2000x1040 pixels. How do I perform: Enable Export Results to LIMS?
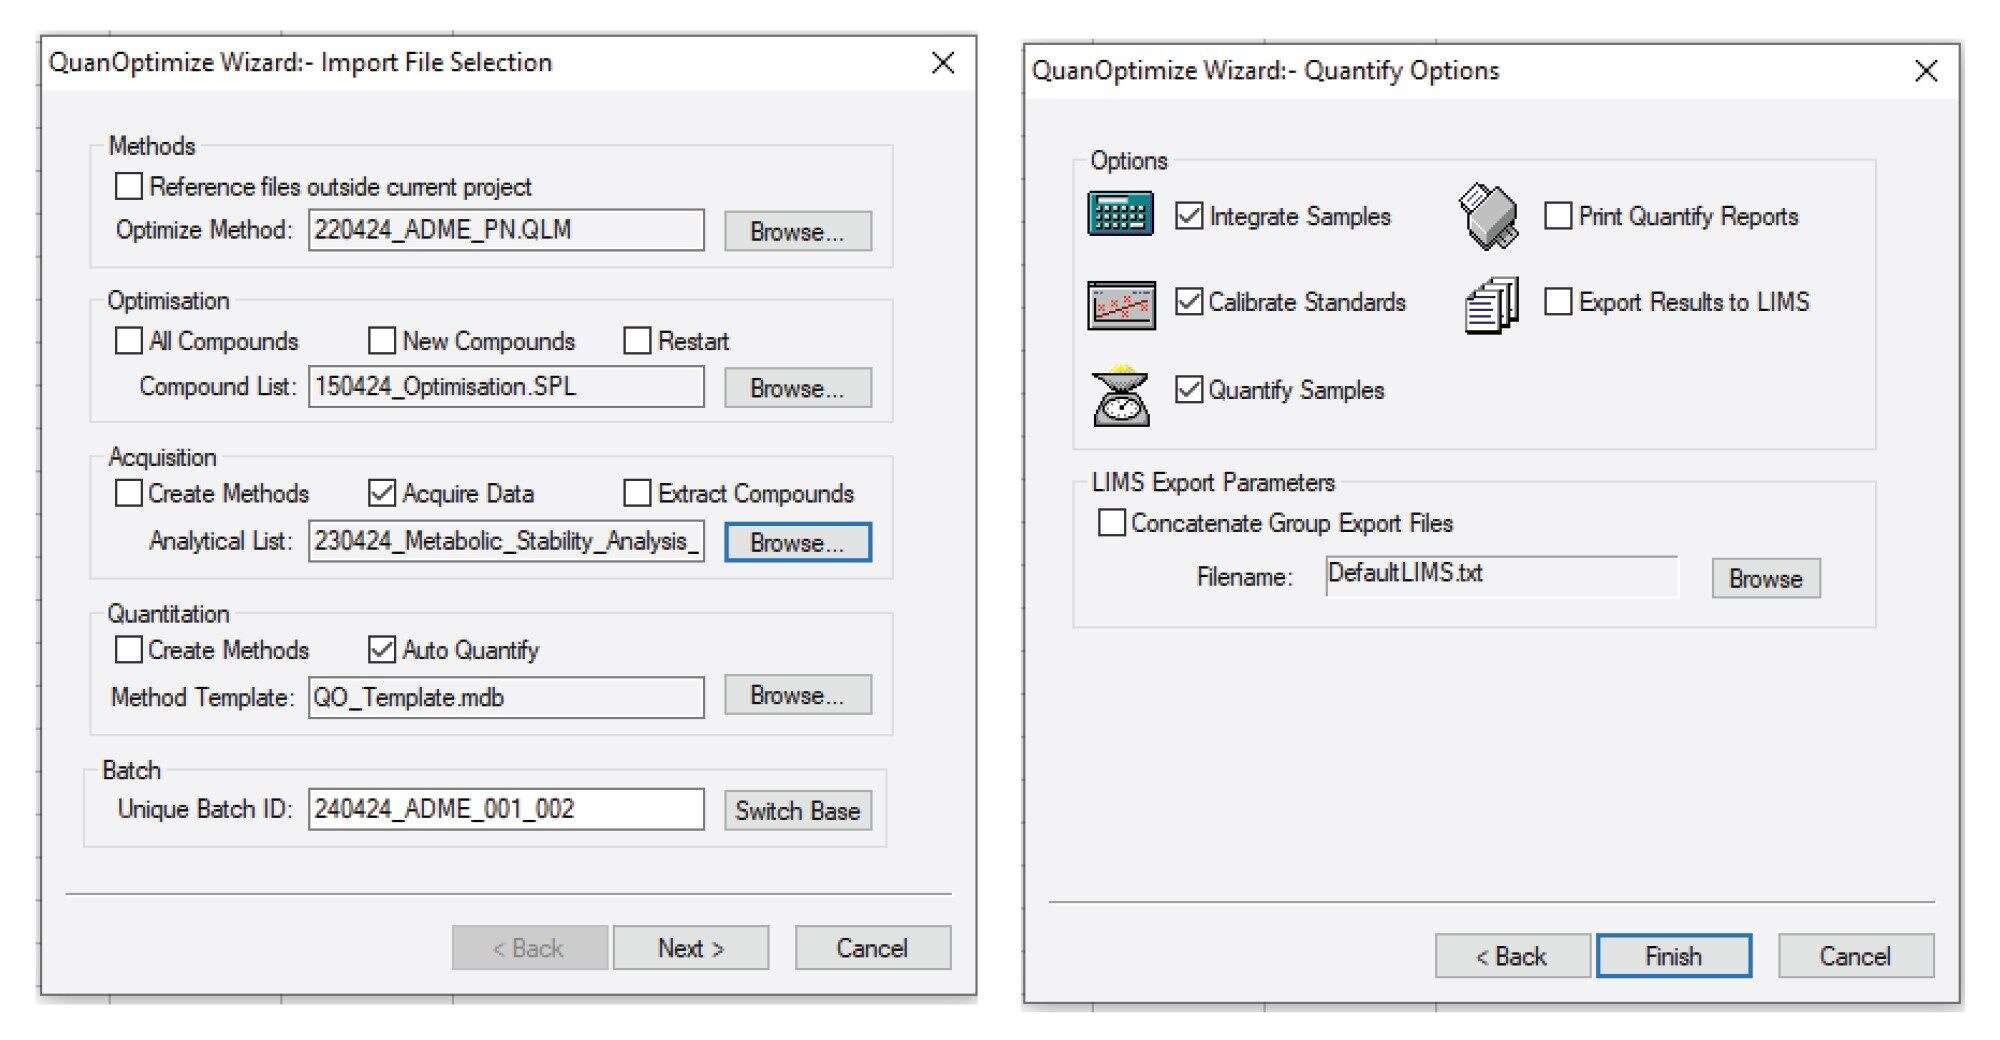[1558, 301]
